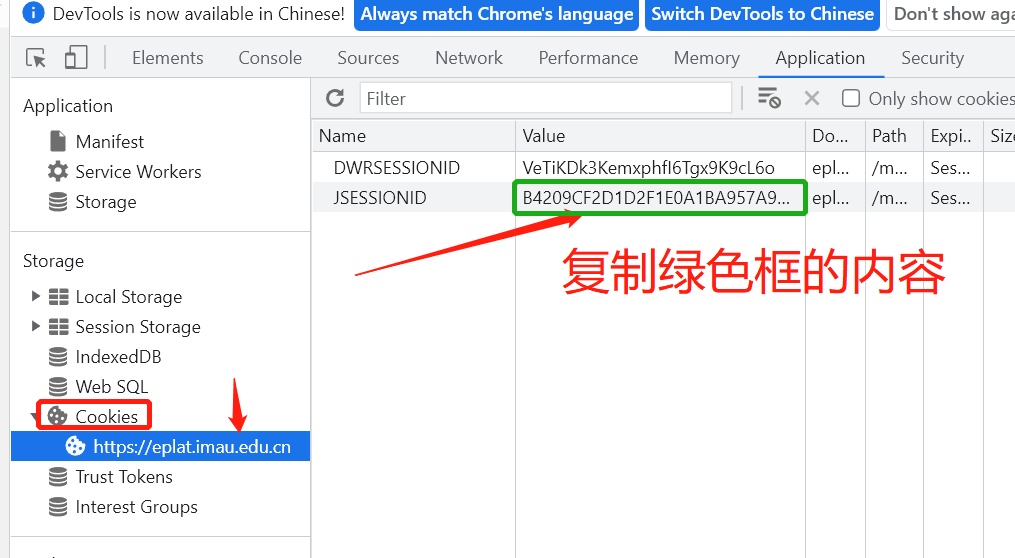The image size is (1015, 558).
Task: Click the Interest Groups database icon
Action: [x=58, y=507]
